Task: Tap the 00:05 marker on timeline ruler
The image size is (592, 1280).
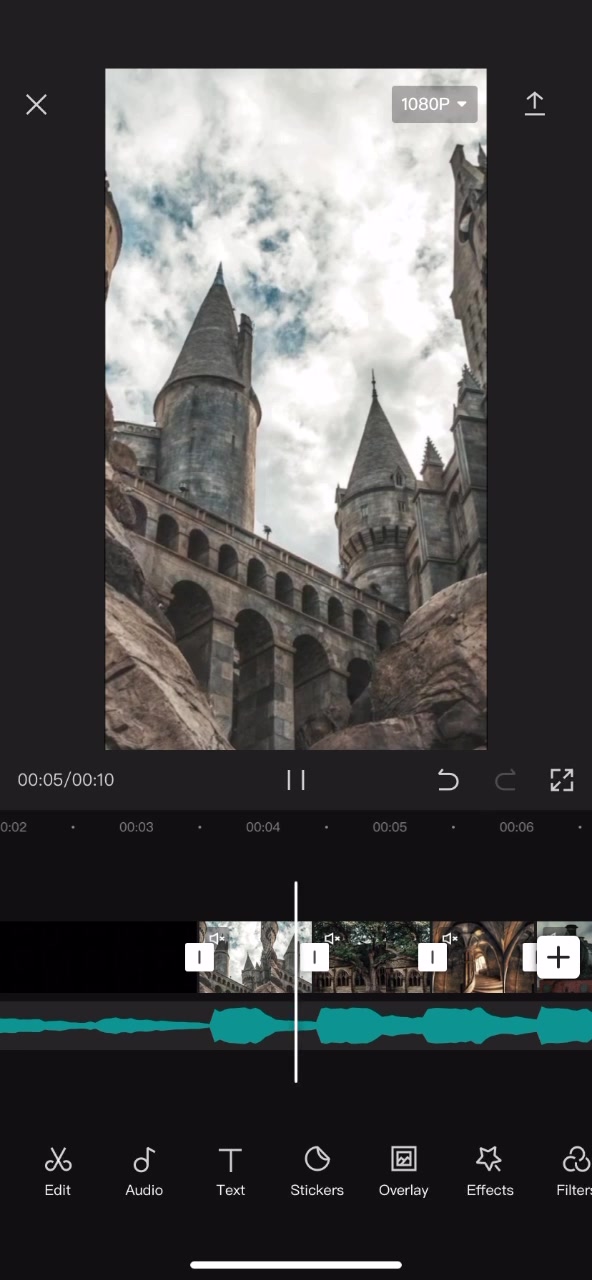Action: click(x=390, y=827)
